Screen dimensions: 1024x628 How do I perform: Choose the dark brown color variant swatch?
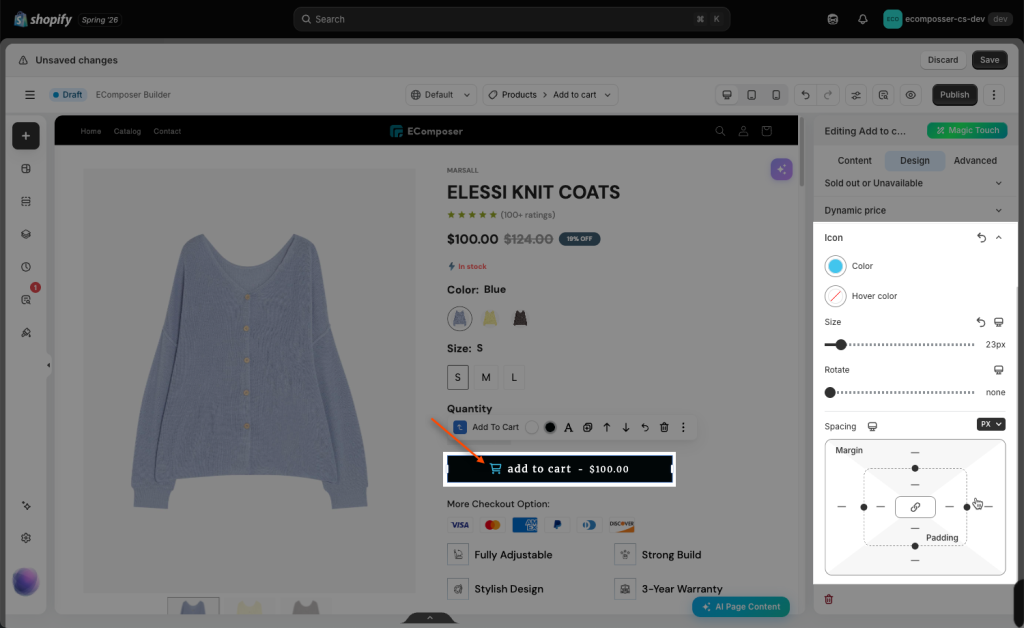click(x=520, y=319)
